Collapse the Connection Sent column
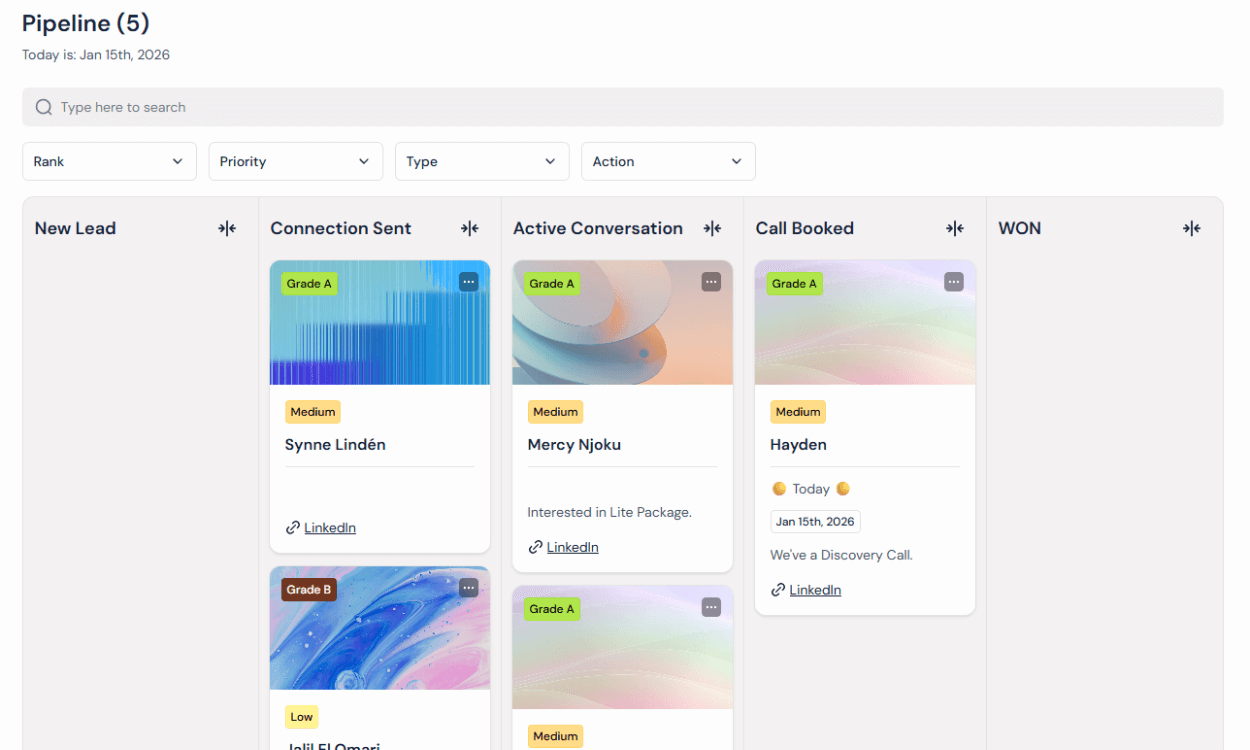The width and height of the screenshot is (1250, 750). click(x=469, y=229)
